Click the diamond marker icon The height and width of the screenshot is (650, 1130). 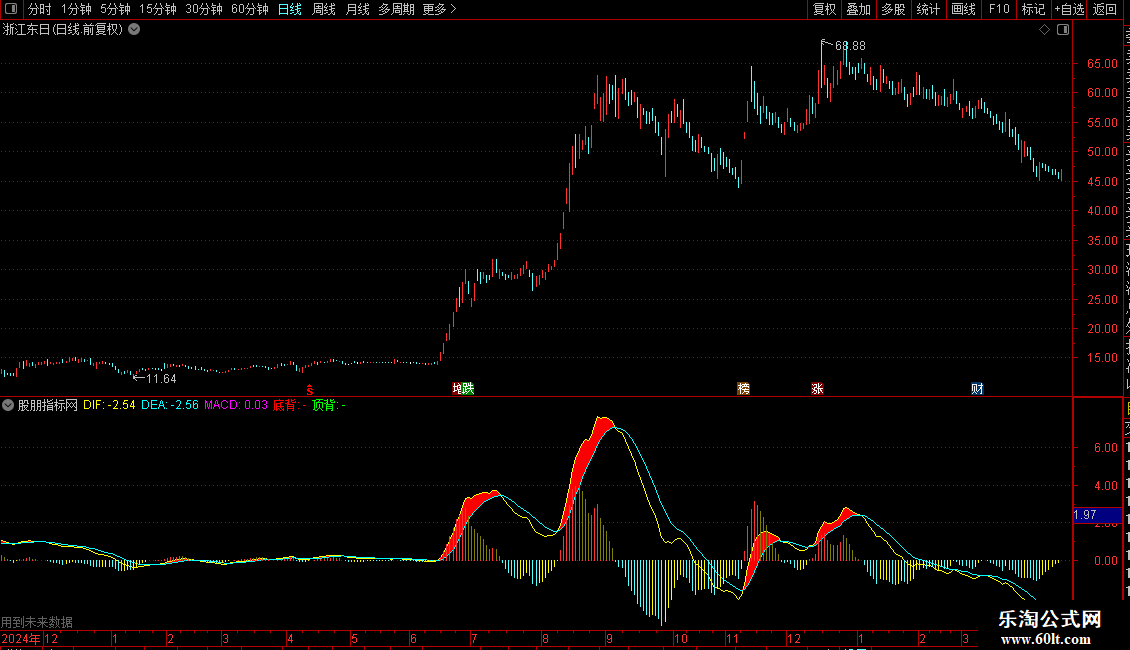coord(1044,30)
